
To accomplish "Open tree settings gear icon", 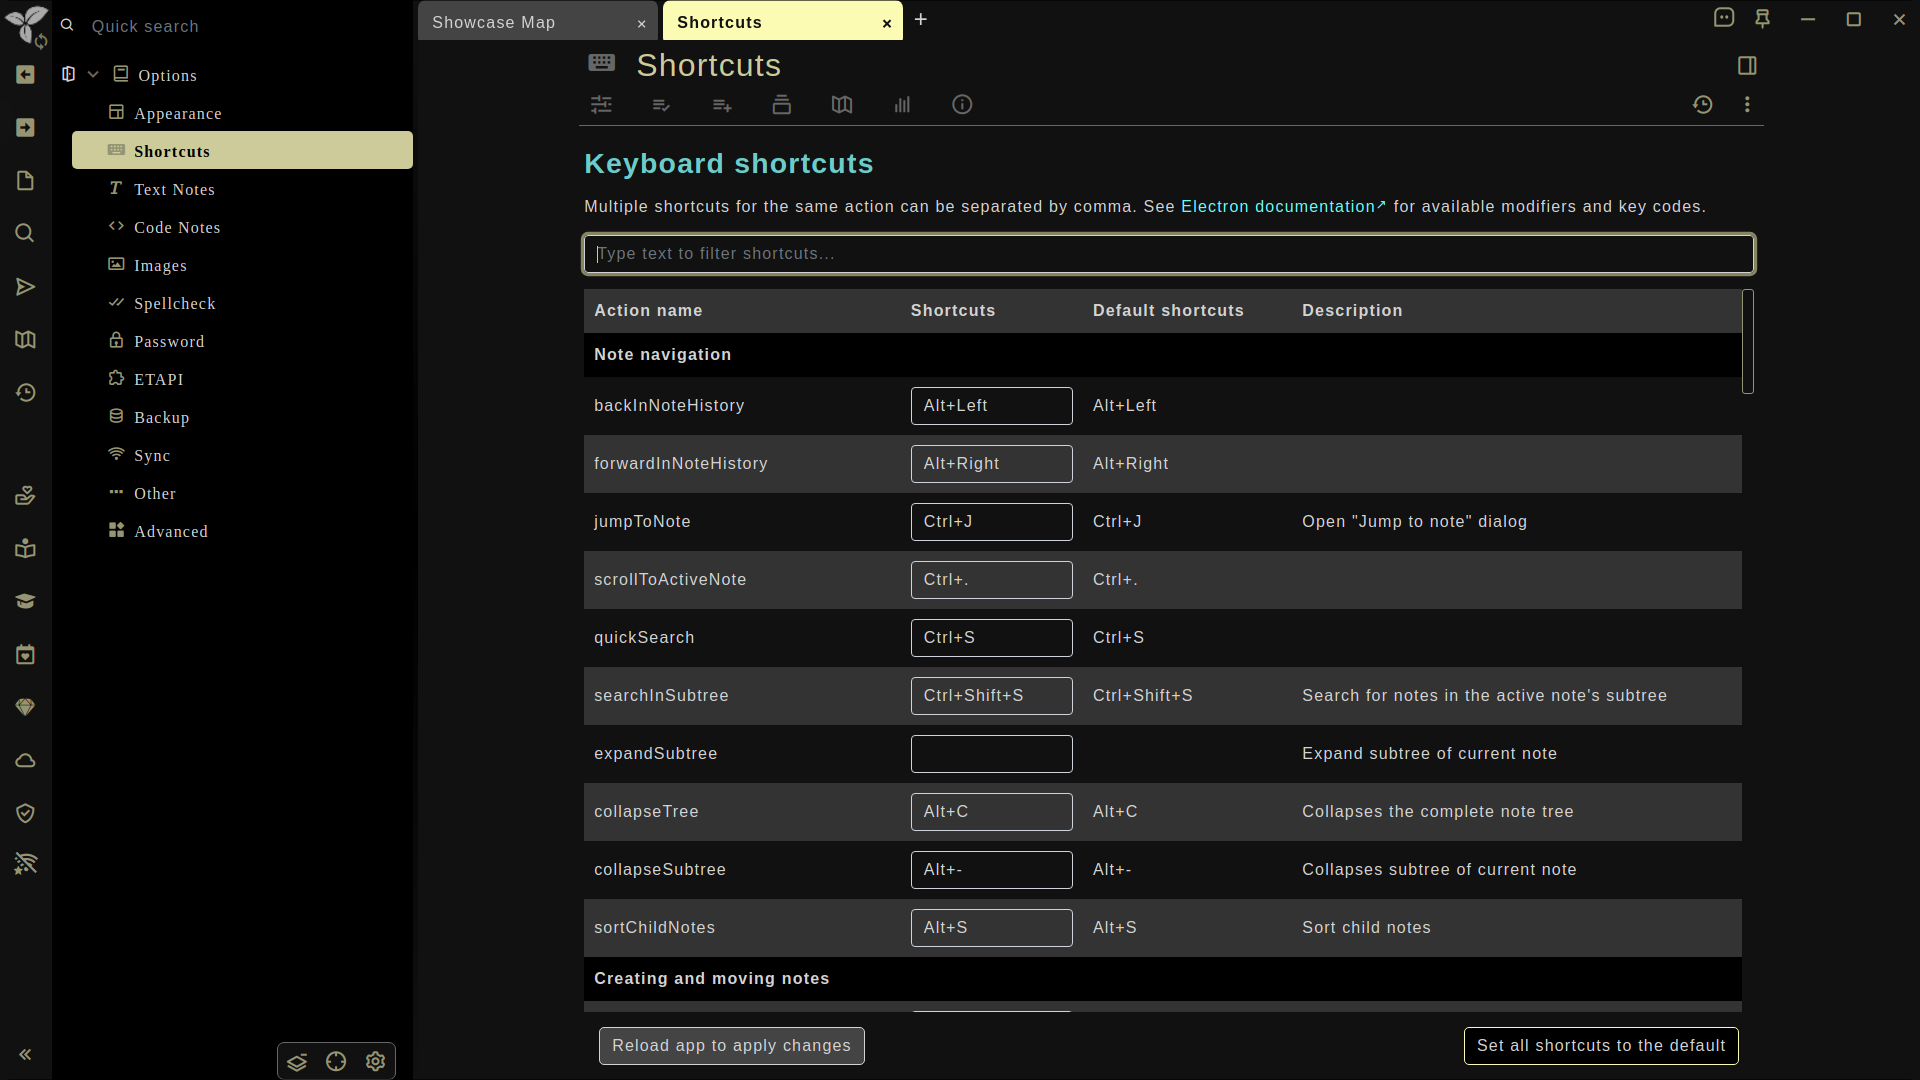I will [x=375, y=1062].
